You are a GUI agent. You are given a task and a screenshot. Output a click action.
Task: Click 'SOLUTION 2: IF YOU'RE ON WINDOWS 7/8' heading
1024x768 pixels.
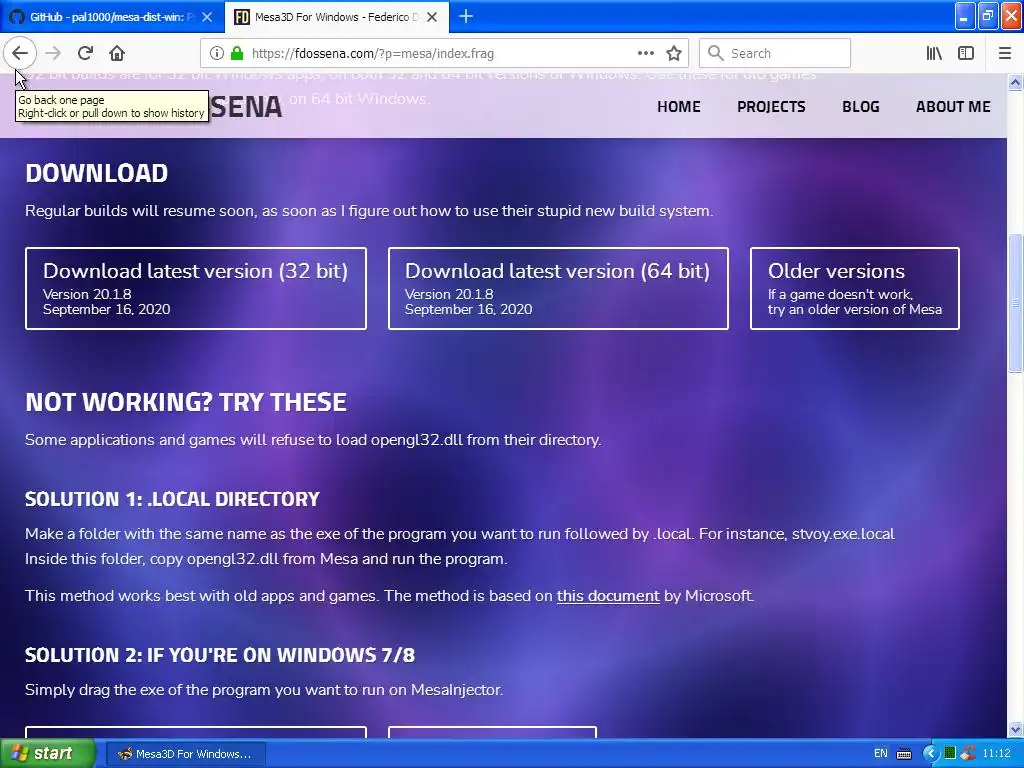tap(220, 655)
